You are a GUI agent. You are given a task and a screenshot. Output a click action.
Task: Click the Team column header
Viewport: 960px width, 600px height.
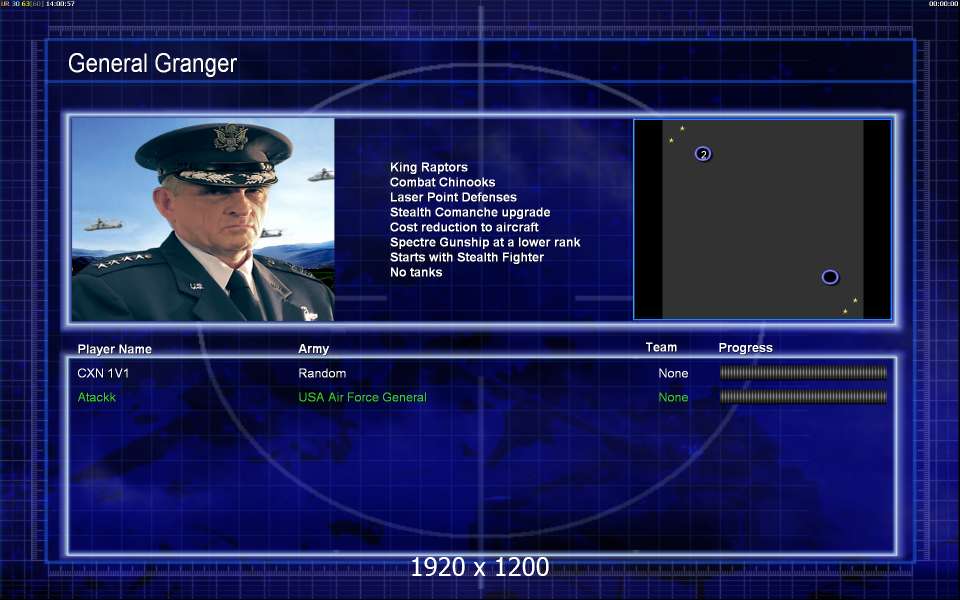(x=661, y=347)
